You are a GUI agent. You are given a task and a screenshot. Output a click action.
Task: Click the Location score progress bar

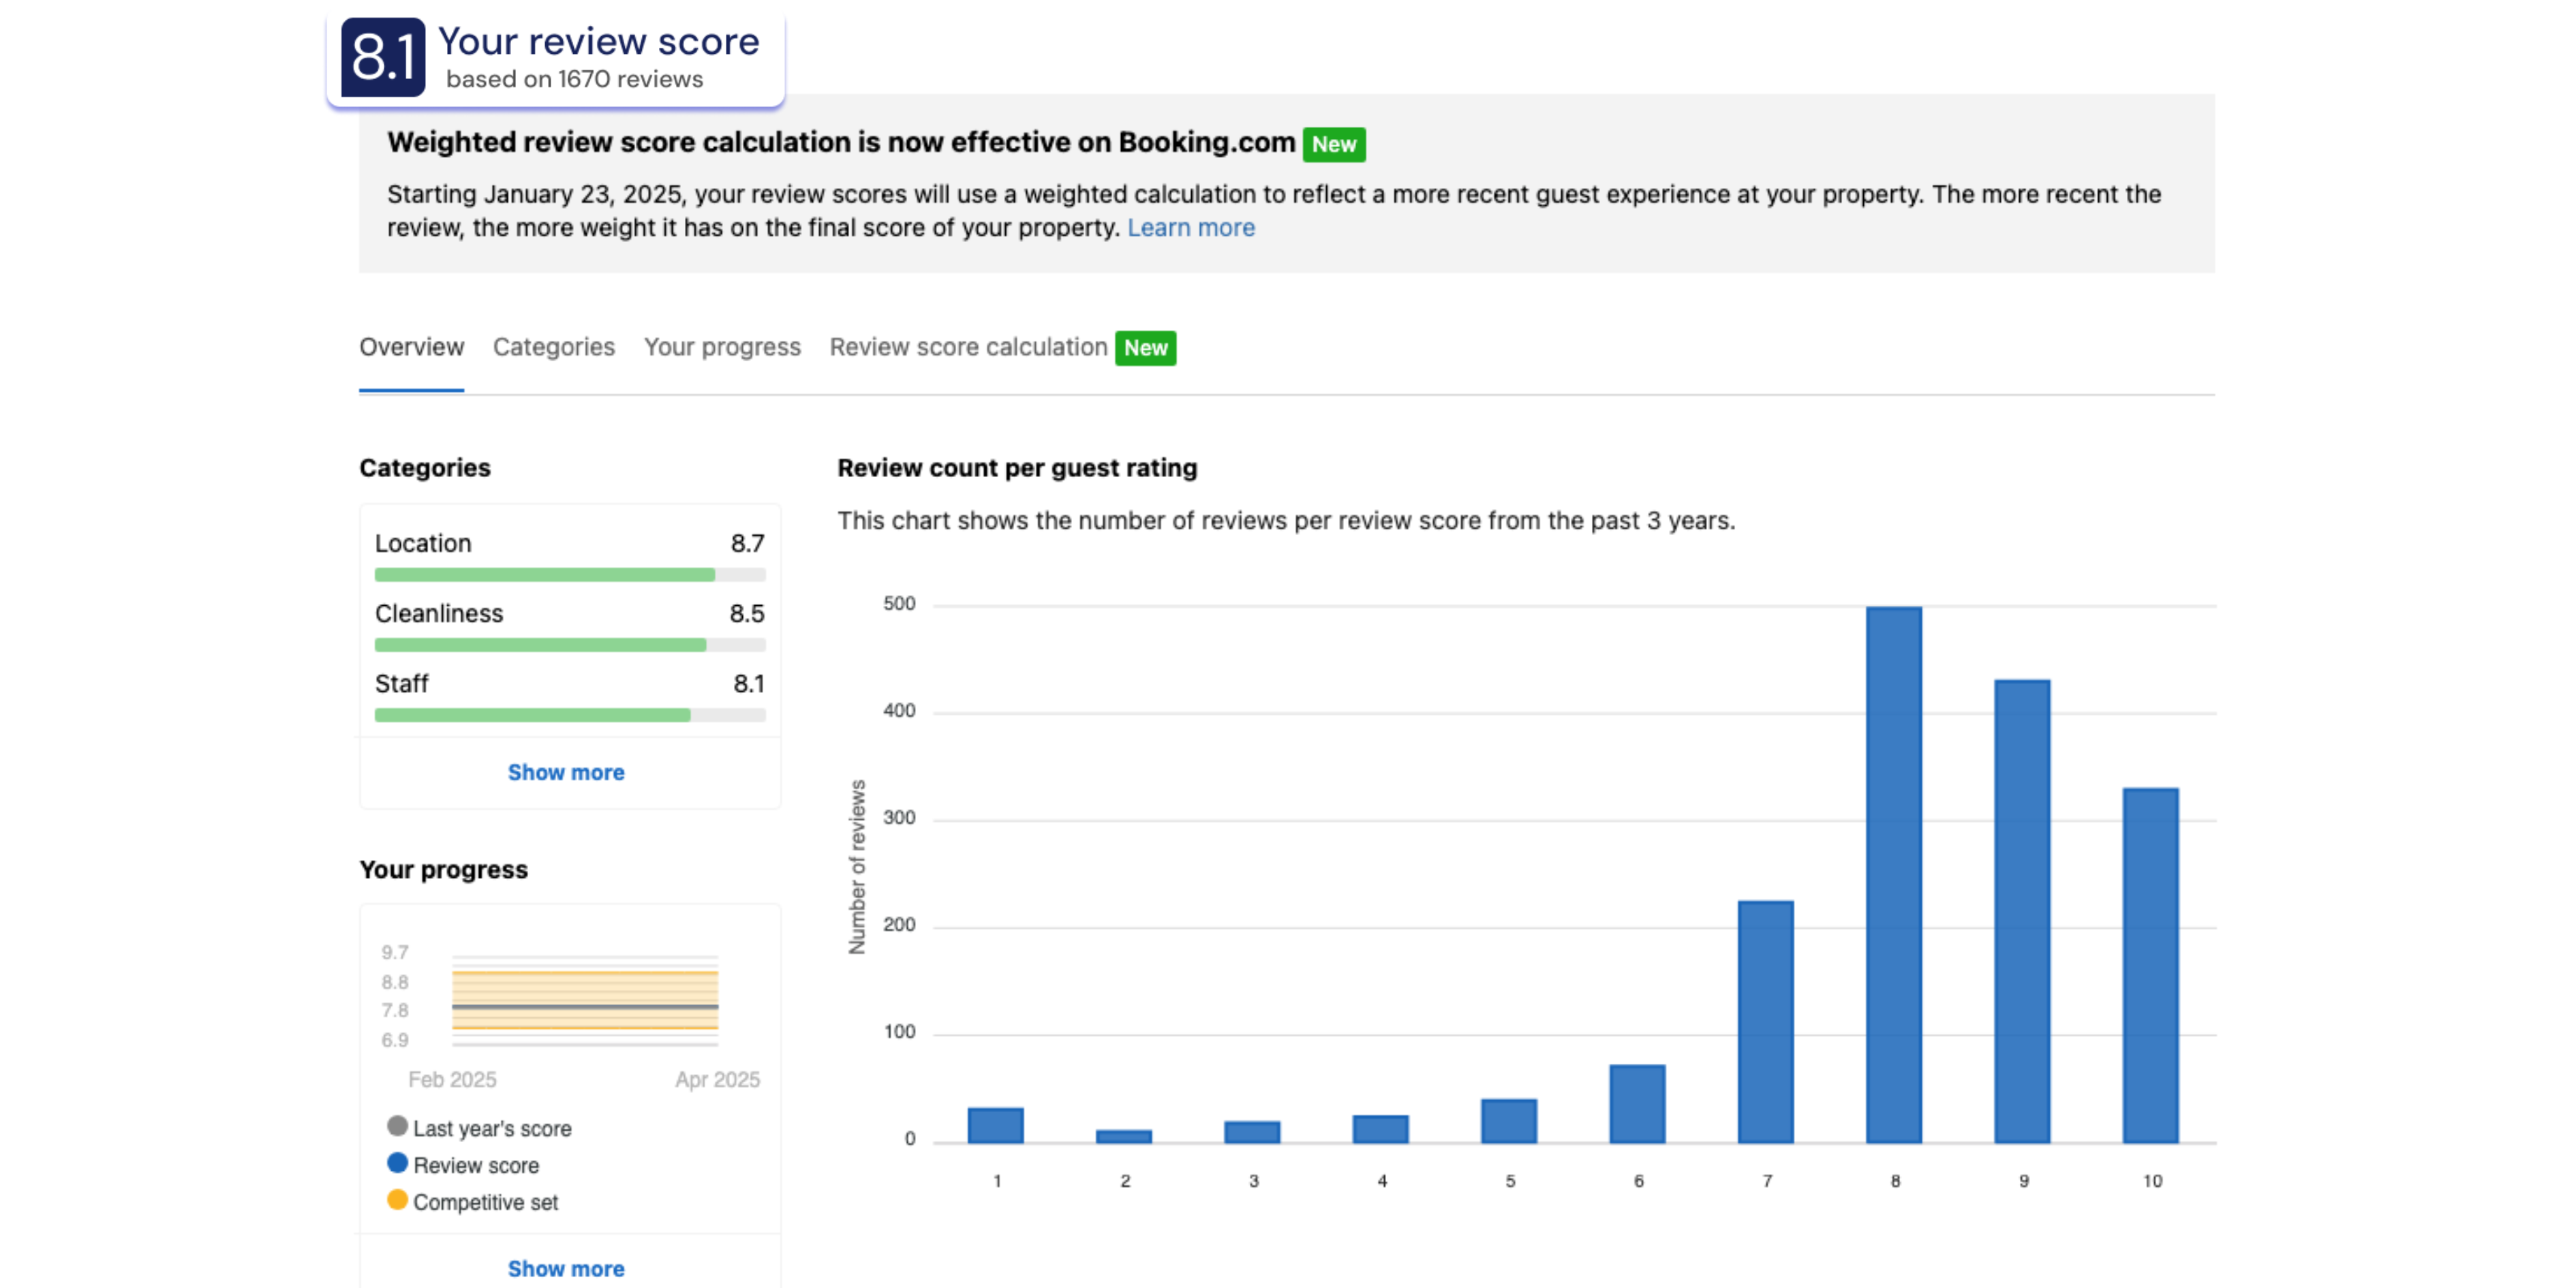pyautogui.click(x=570, y=575)
